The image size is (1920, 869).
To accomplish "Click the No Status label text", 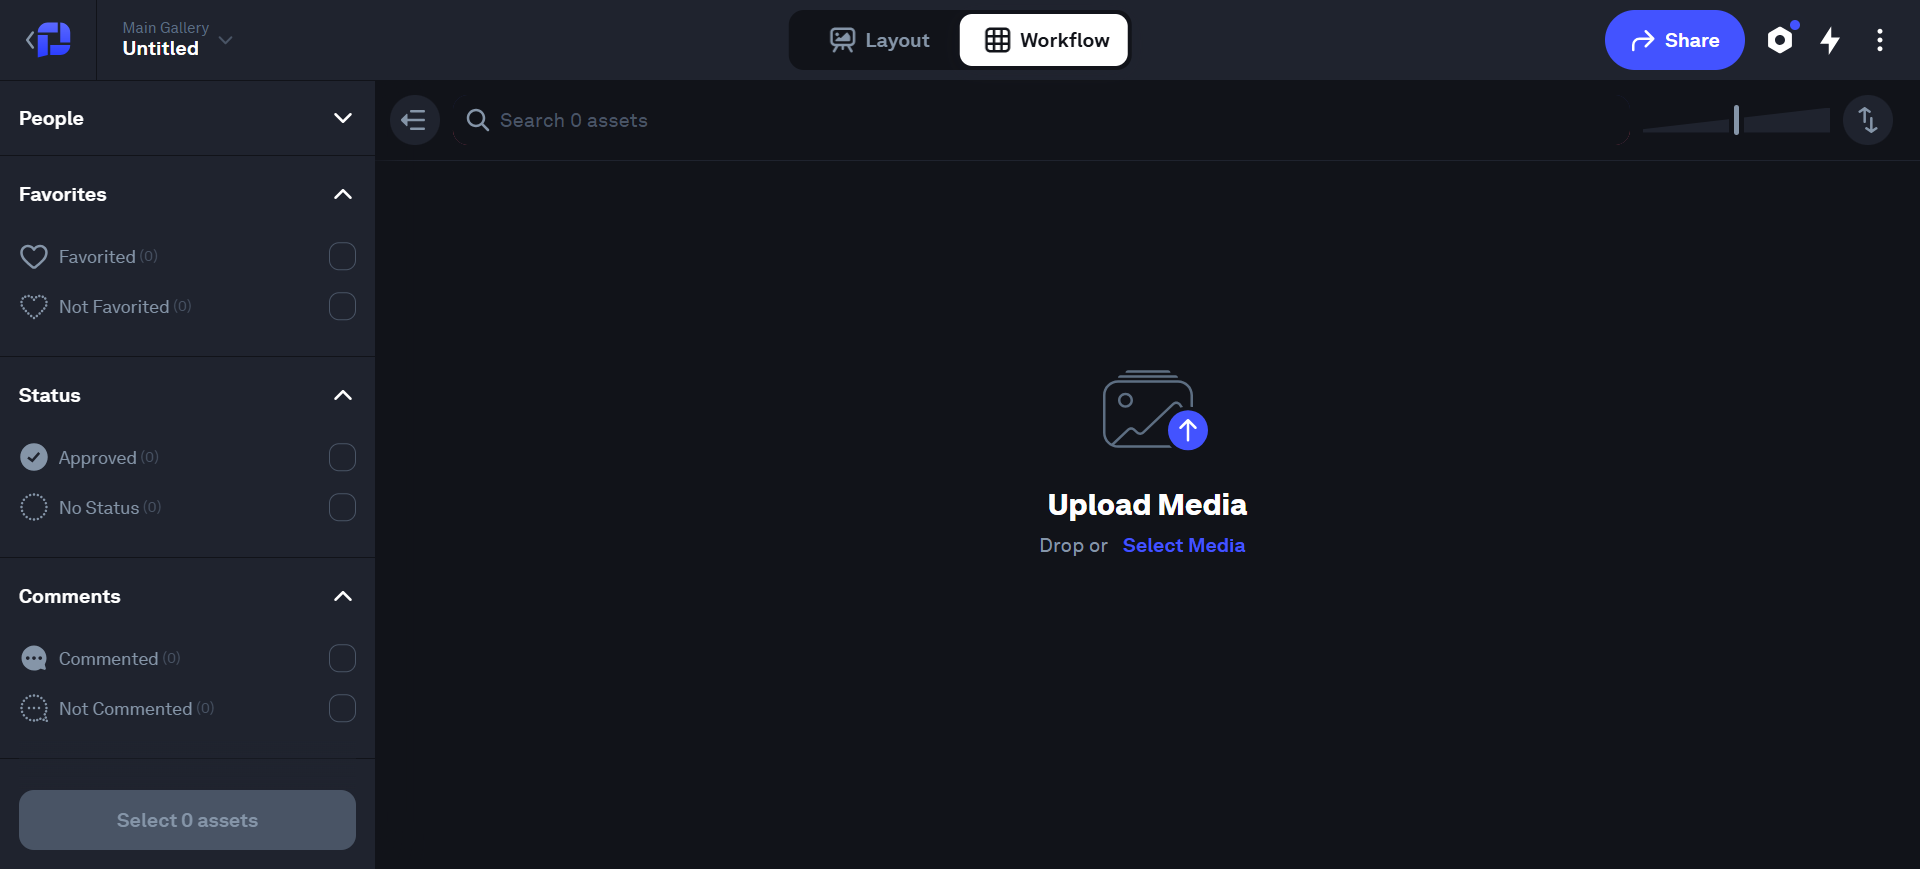I will (x=99, y=508).
